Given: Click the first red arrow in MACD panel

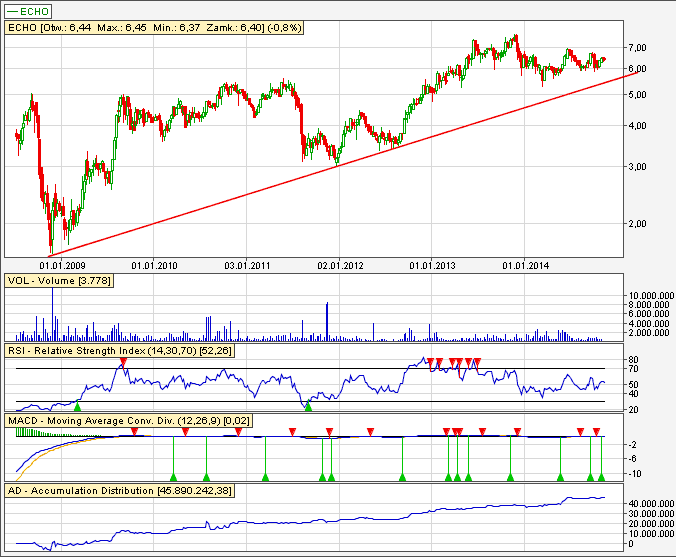Looking at the screenshot, I should point(135,432).
